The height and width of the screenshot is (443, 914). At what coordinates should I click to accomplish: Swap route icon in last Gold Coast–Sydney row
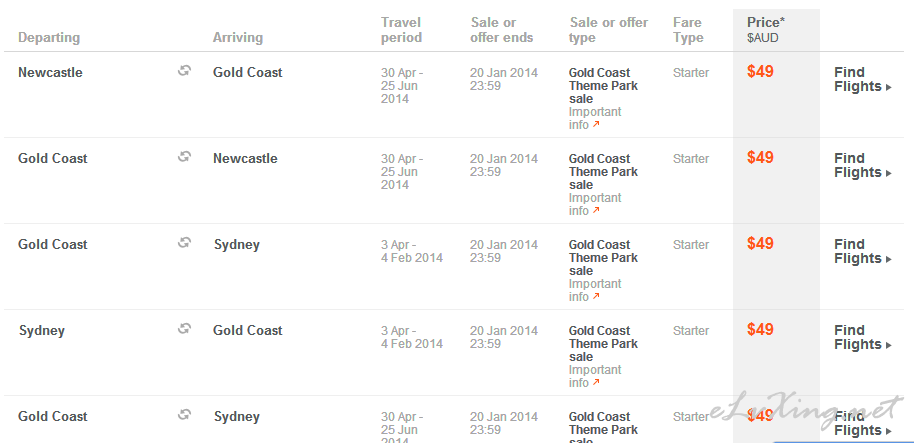coord(184,414)
